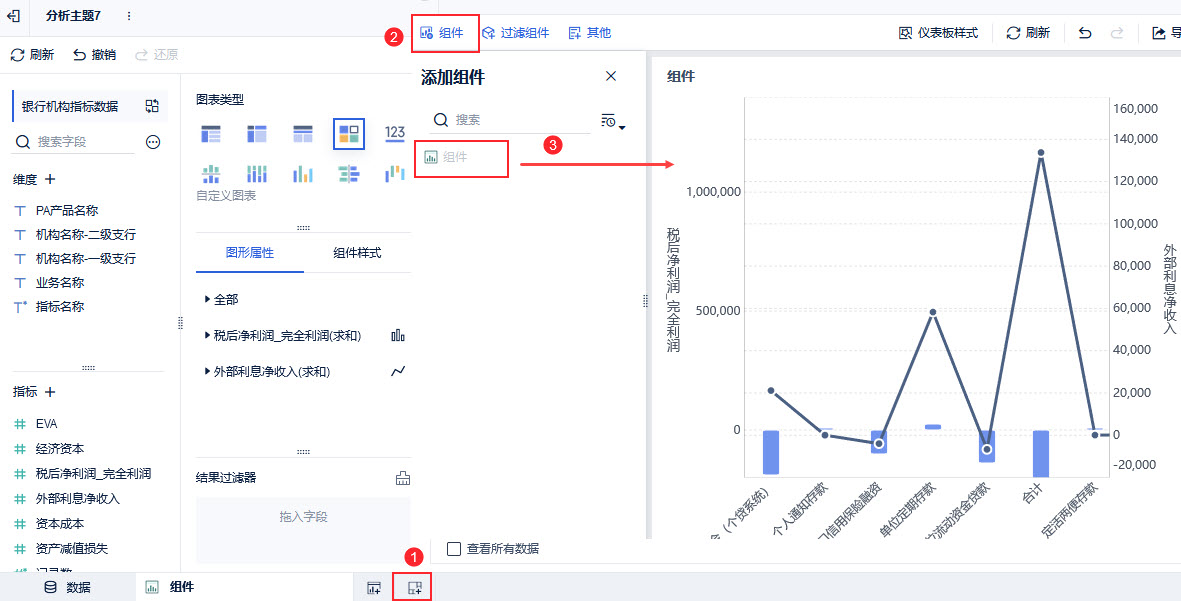Click the left-panel 刷新 refresh button
The height and width of the screenshot is (601, 1181).
coord(32,55)
